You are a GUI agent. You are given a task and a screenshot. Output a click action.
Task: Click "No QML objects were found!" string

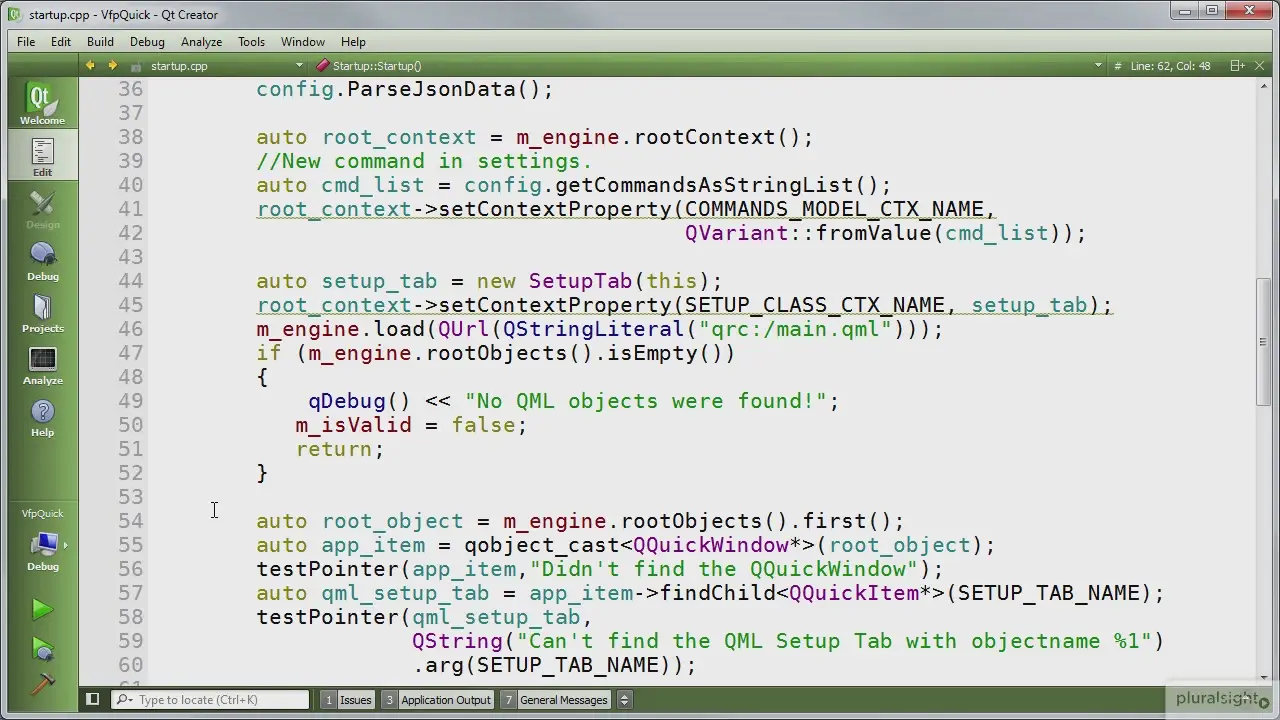646,401
